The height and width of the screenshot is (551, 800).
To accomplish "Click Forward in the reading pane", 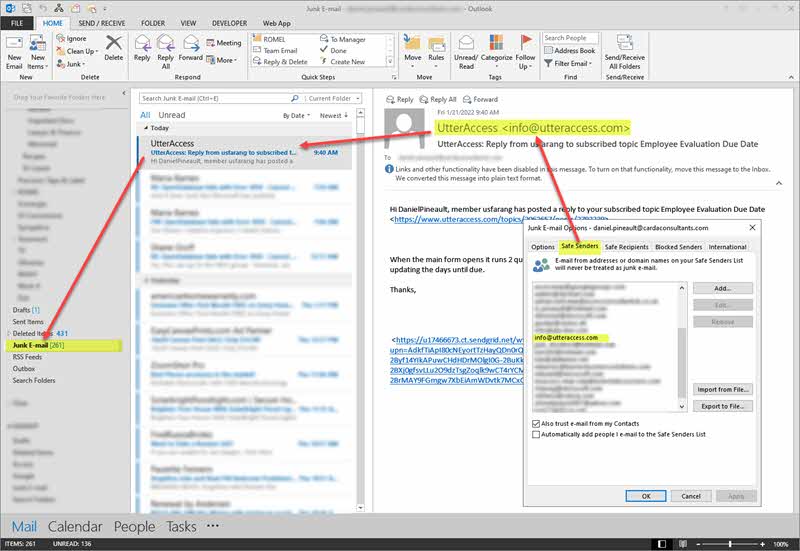I will pyautogui.click(x=480, y=99).
